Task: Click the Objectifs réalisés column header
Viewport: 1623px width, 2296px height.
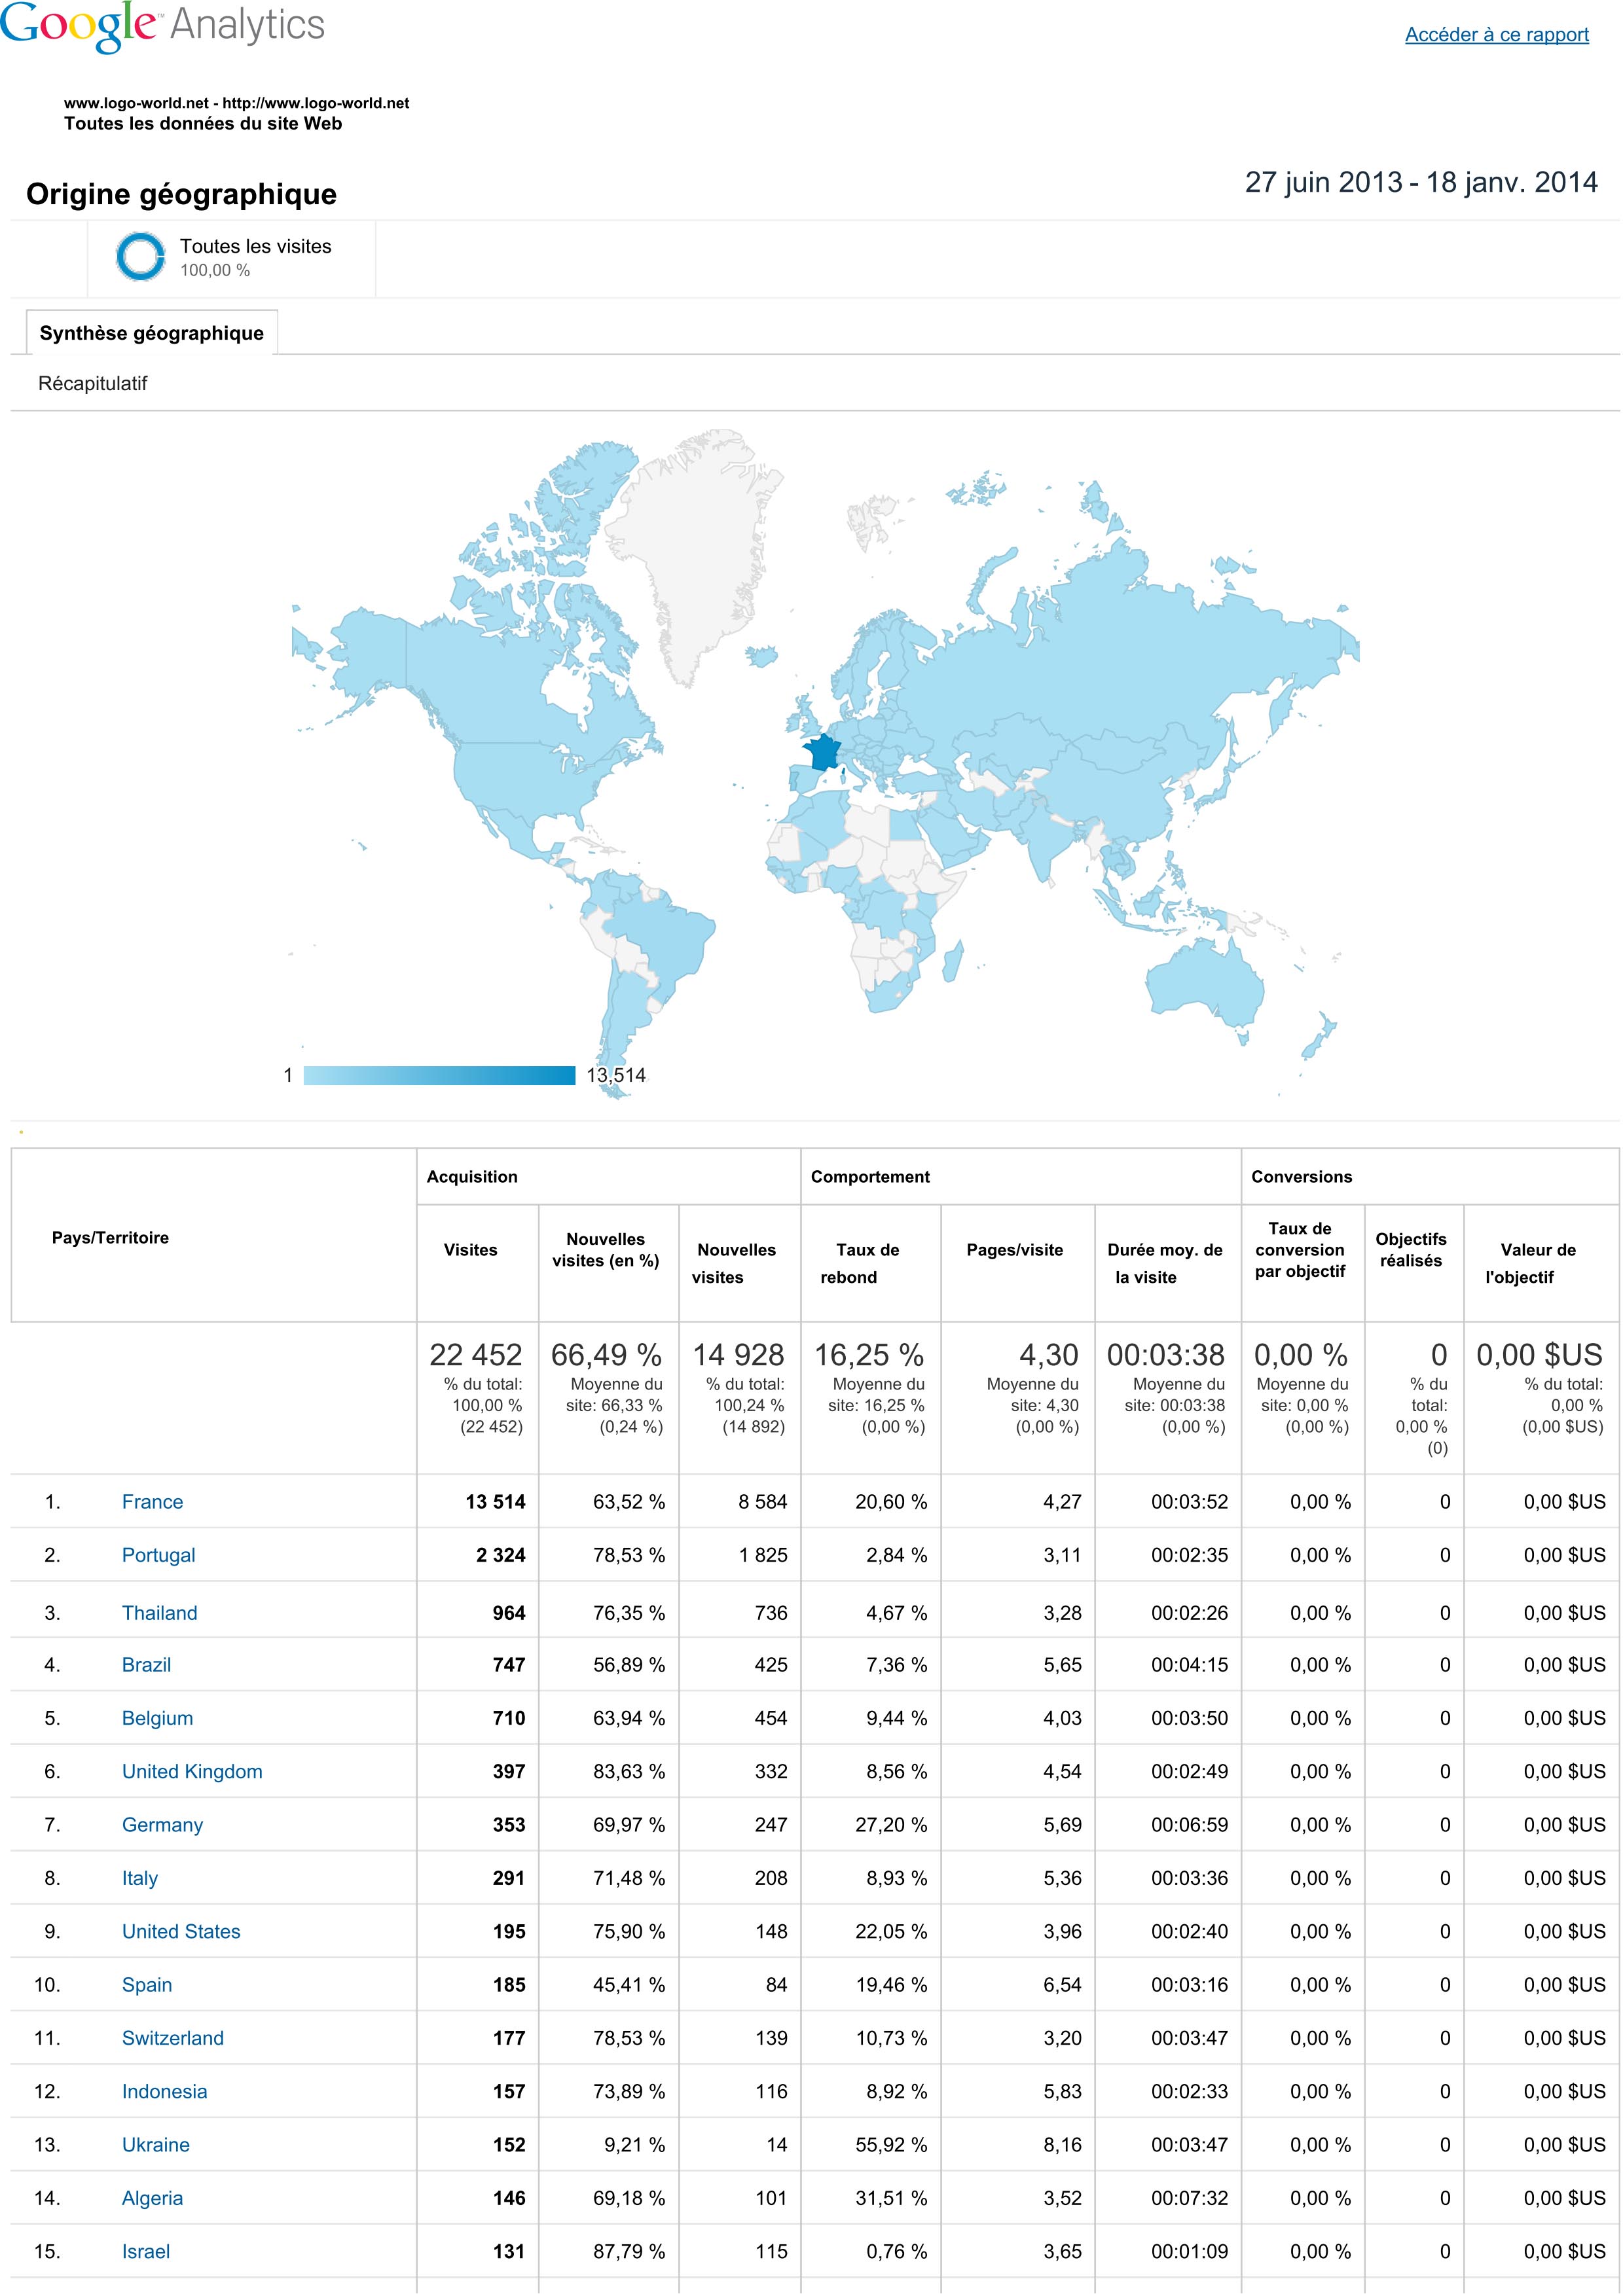Action: [1411, 1250]
